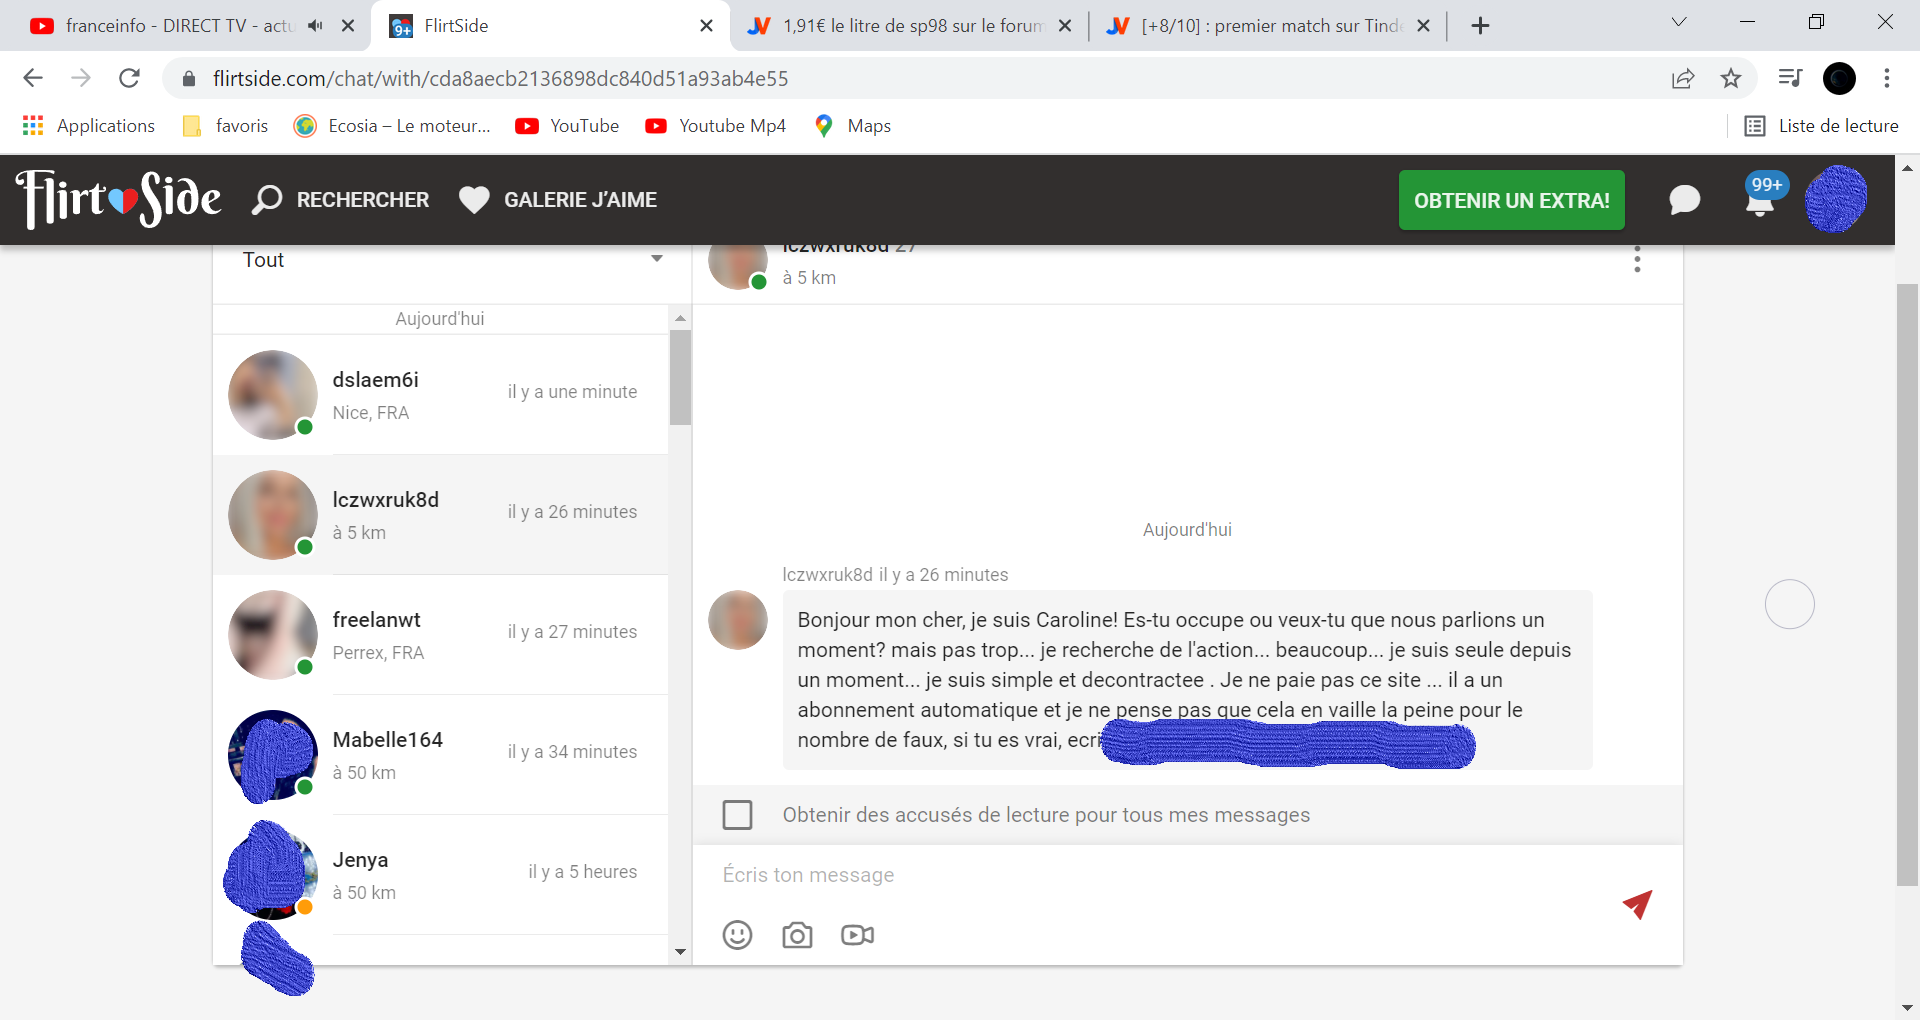Click the browser back arrow
Viewport: 1920px width, 1020px height.
33,78
